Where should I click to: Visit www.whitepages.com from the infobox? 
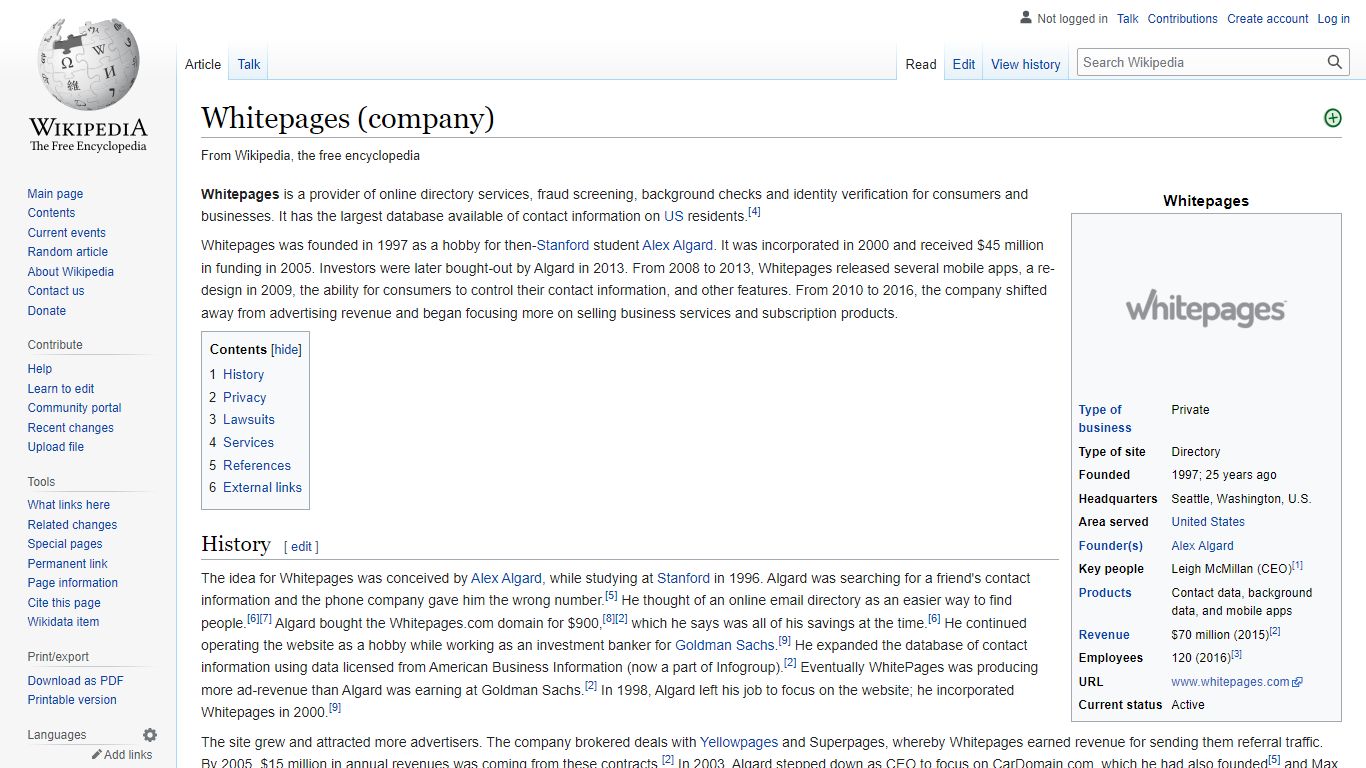coord(1230,682)
